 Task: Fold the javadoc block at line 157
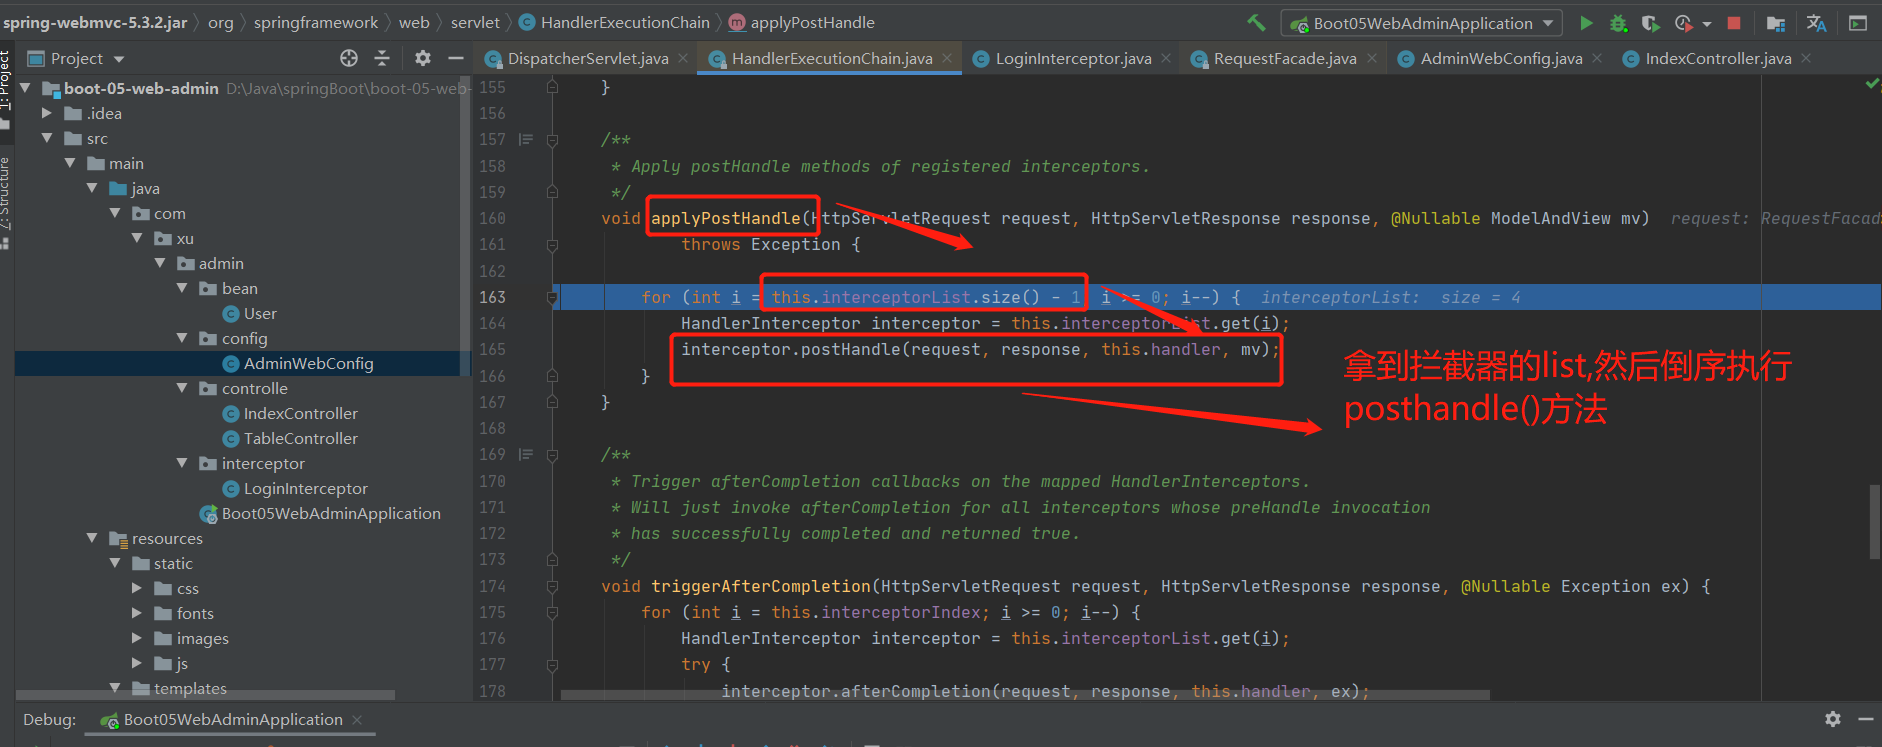[x=552, y=140]
